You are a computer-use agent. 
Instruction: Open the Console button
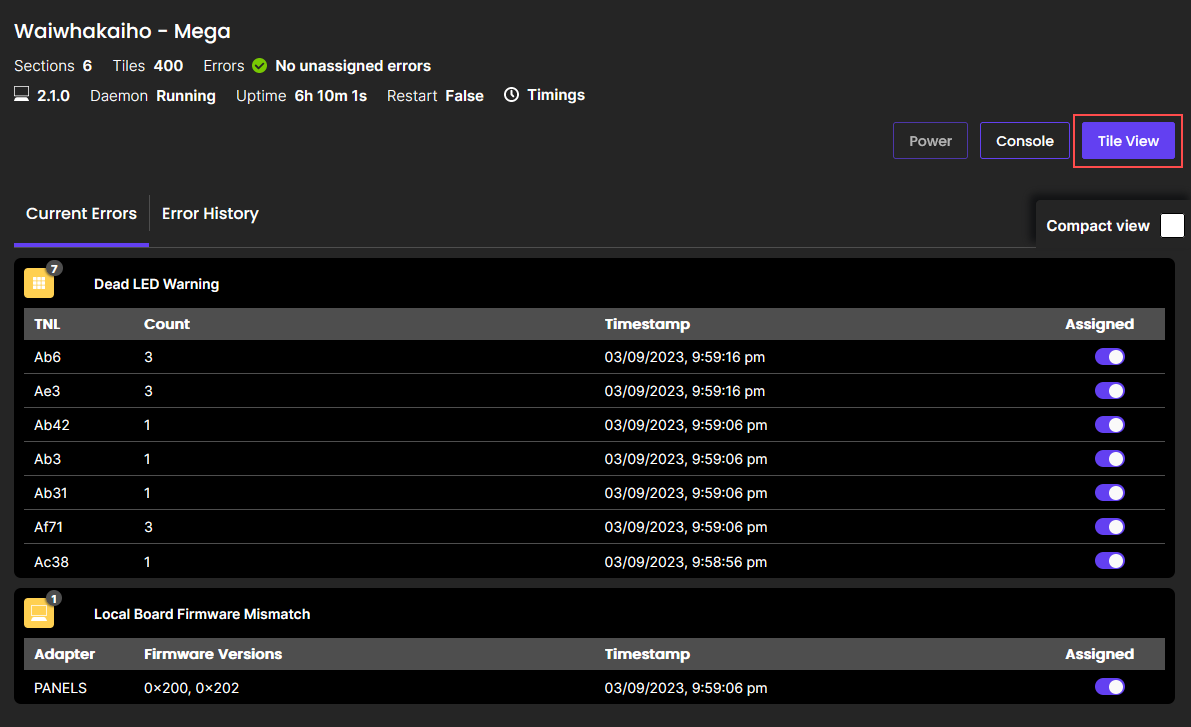click(x=1025, y=141)
